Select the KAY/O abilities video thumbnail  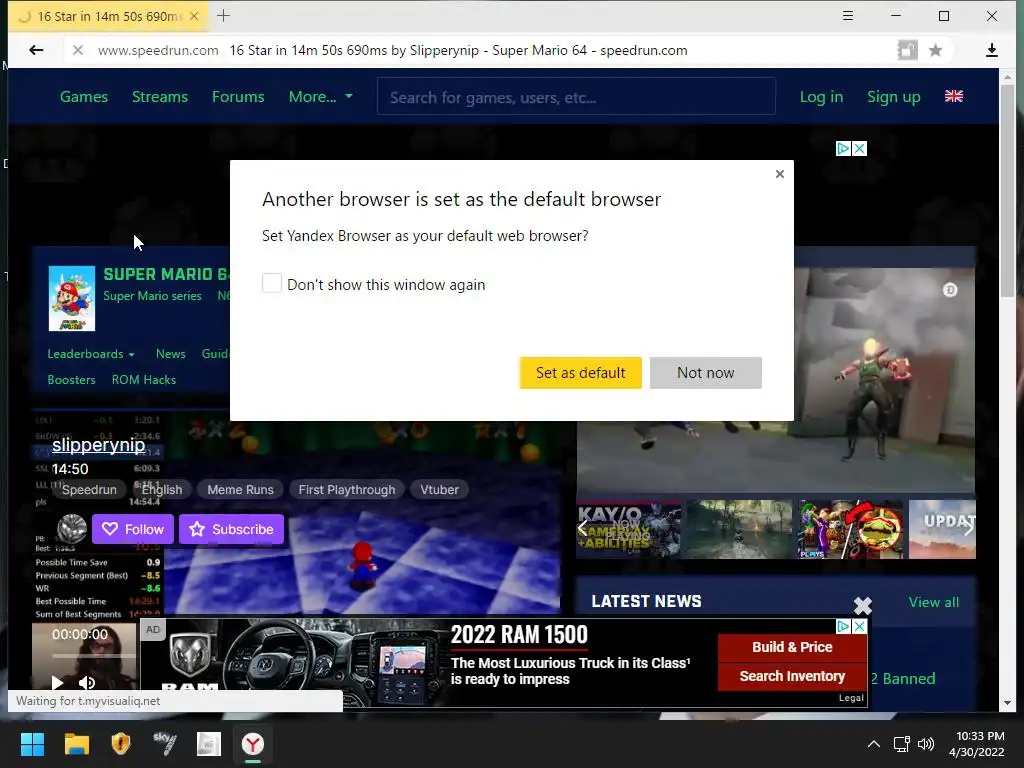point(628,530)
